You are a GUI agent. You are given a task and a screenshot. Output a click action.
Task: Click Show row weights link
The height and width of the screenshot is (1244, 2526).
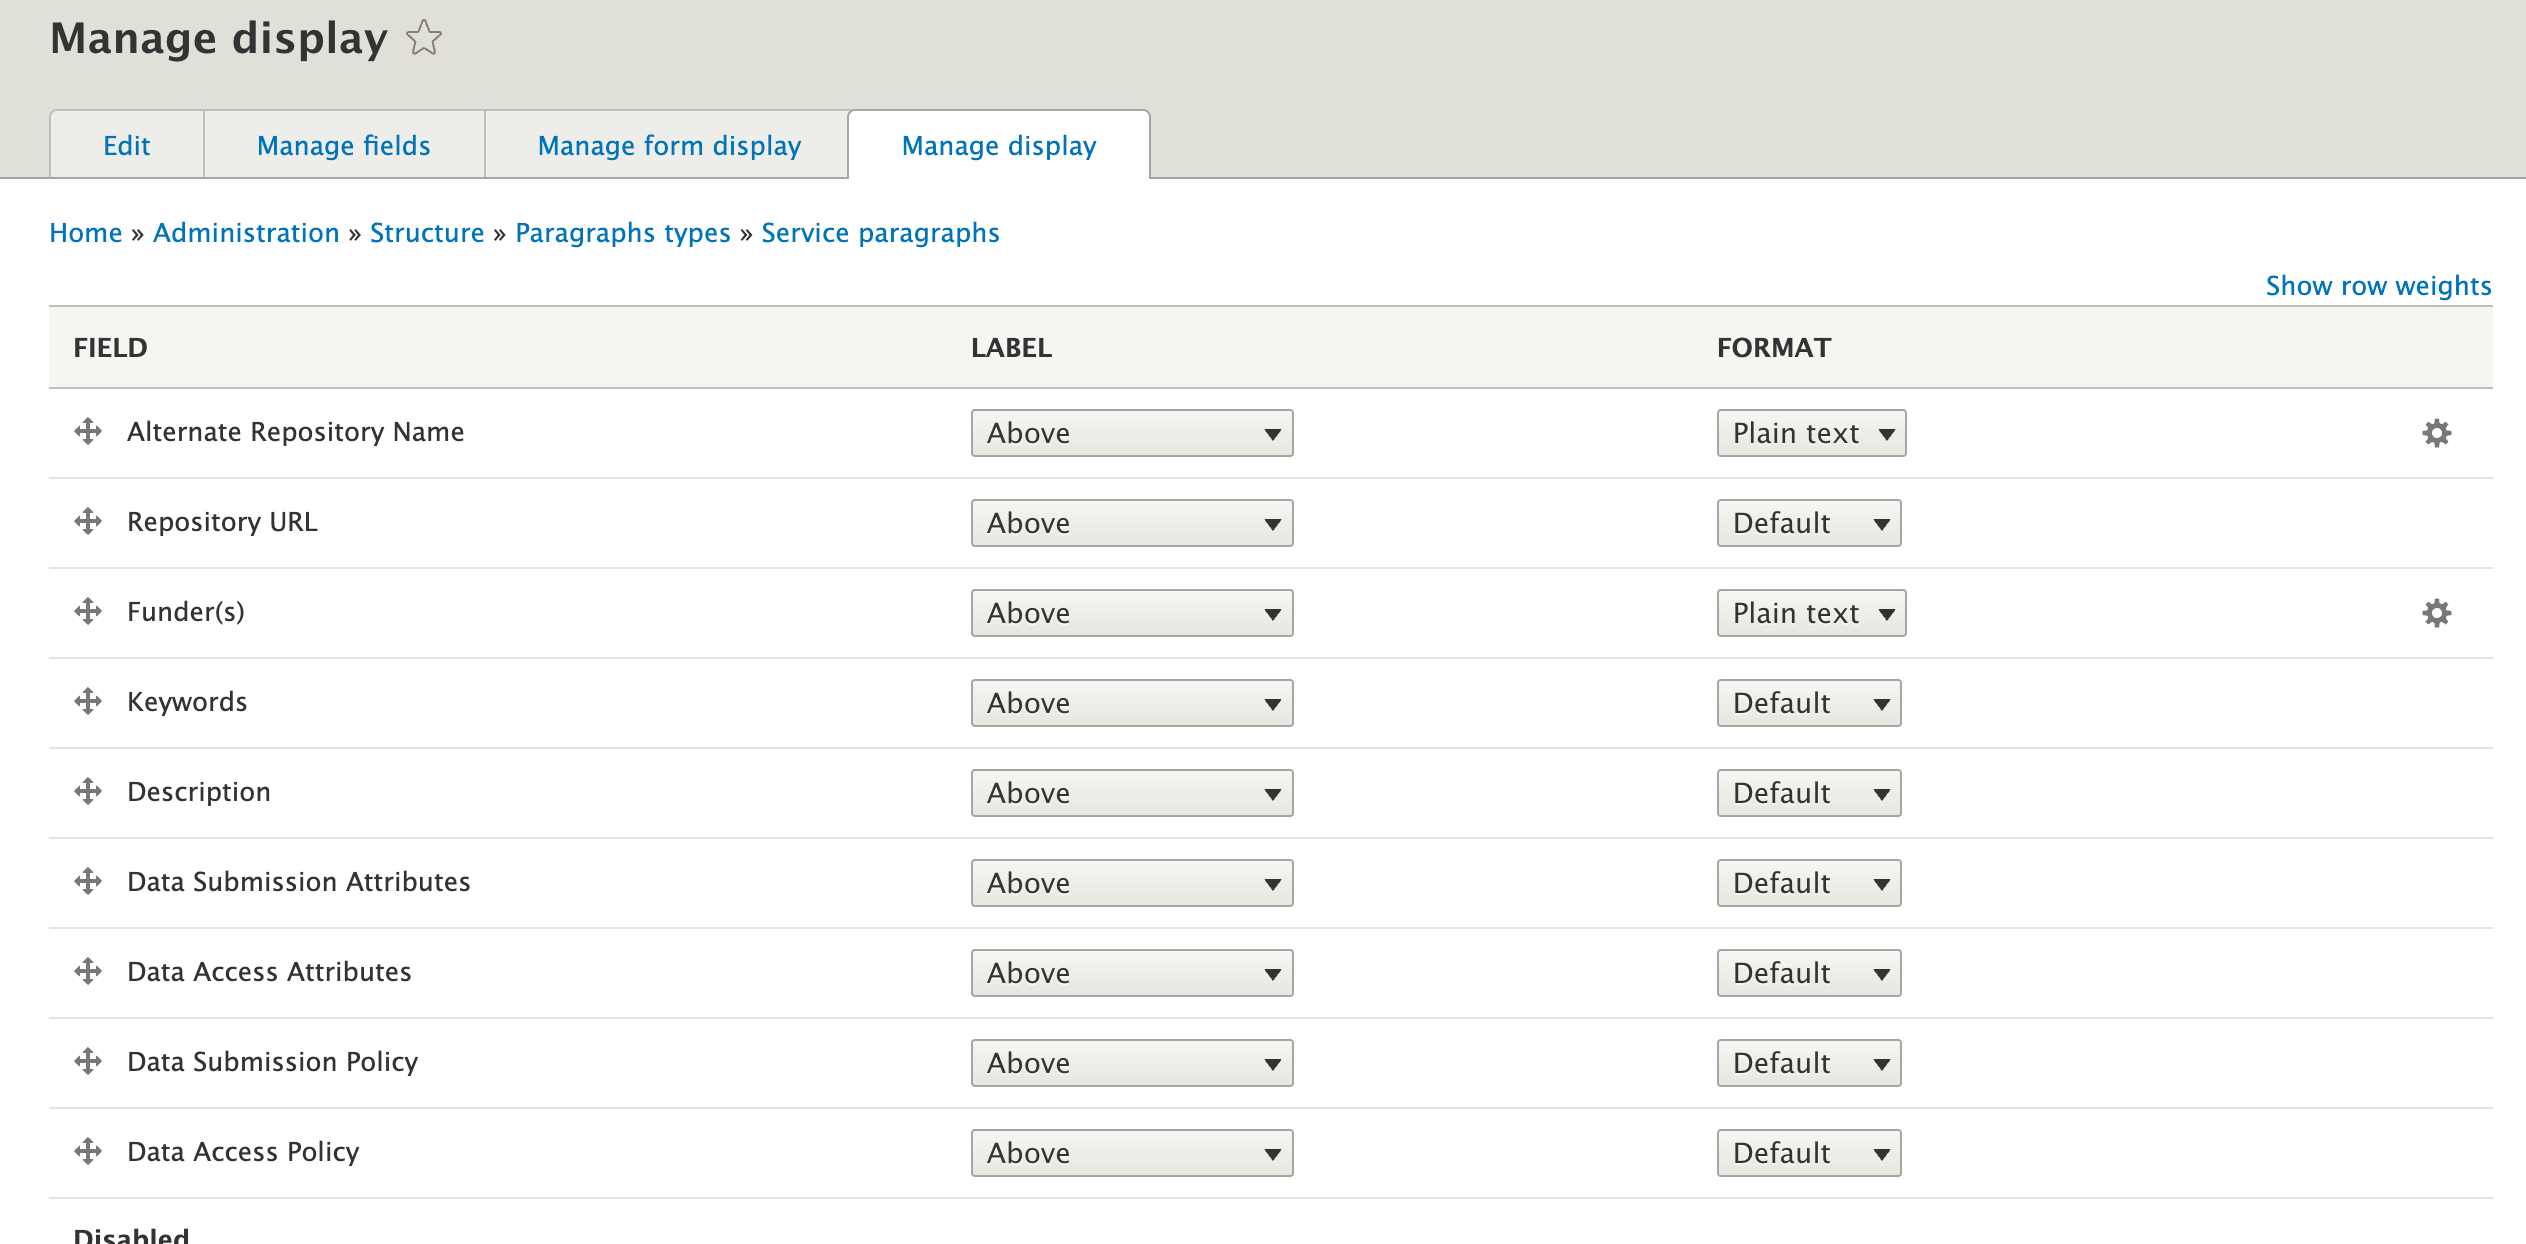[2377, 286]
